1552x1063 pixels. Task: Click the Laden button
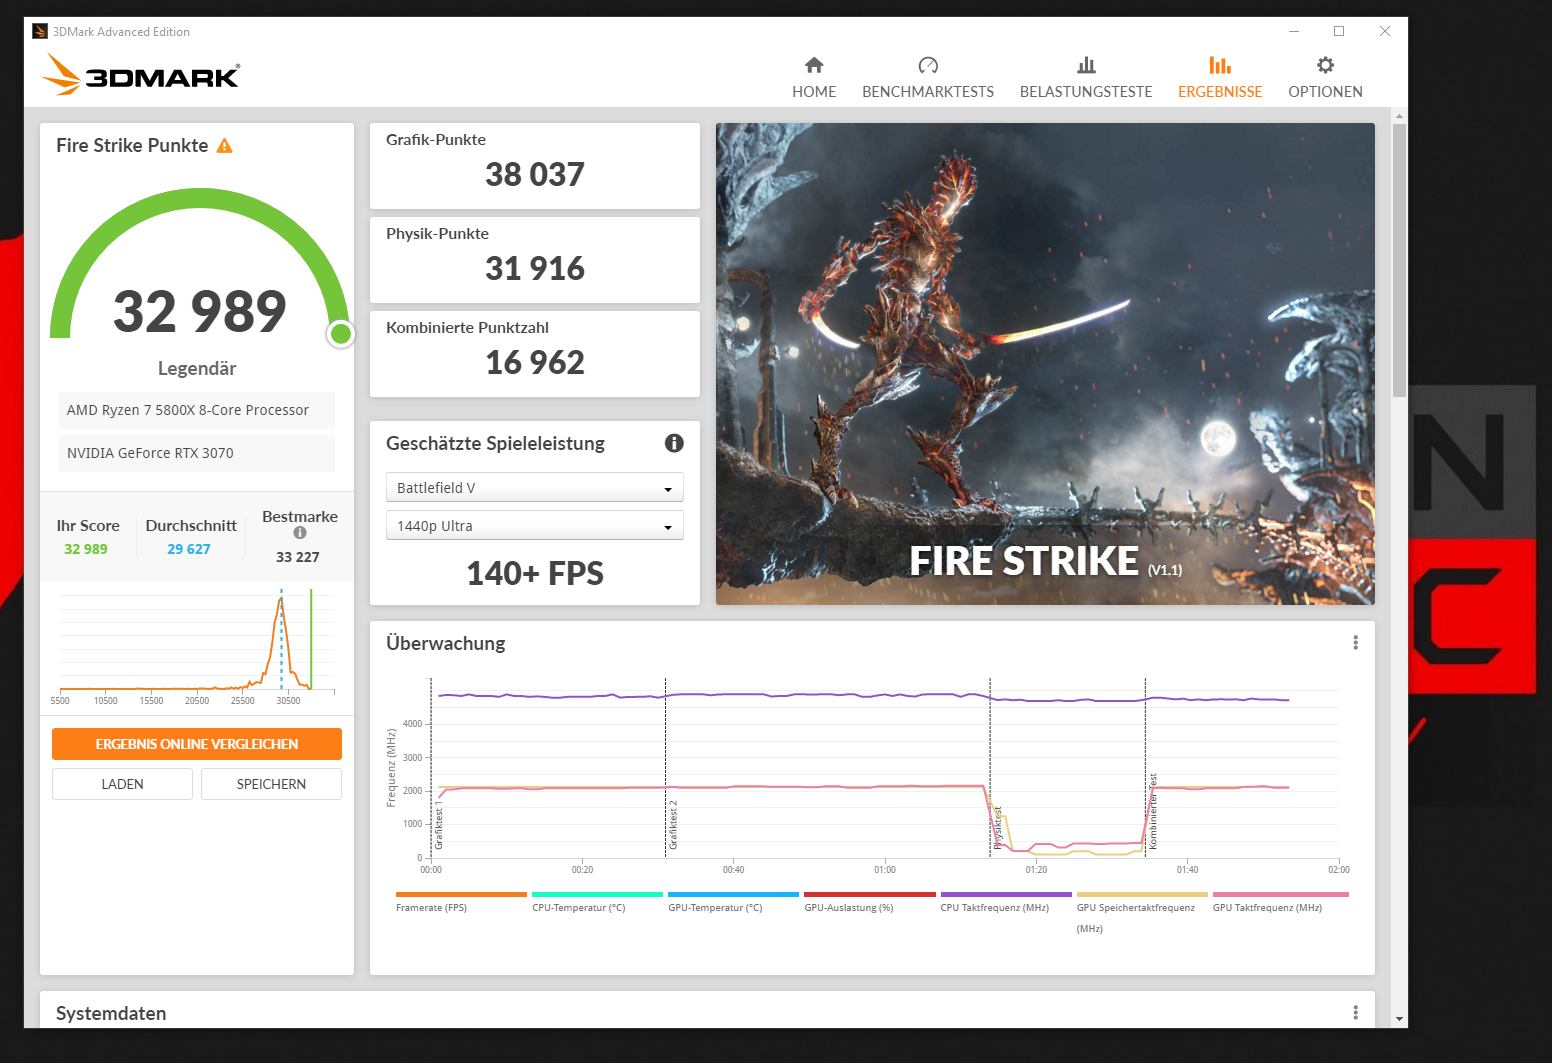click(x=122, y=784)
